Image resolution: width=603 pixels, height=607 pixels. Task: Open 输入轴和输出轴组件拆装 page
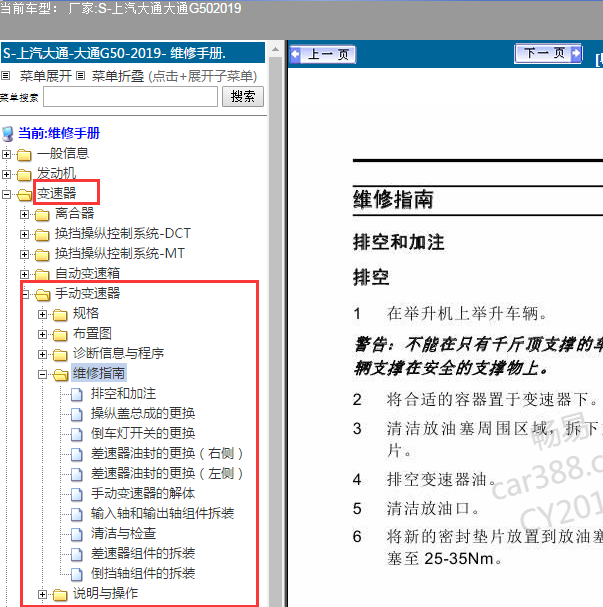point(163,514)
